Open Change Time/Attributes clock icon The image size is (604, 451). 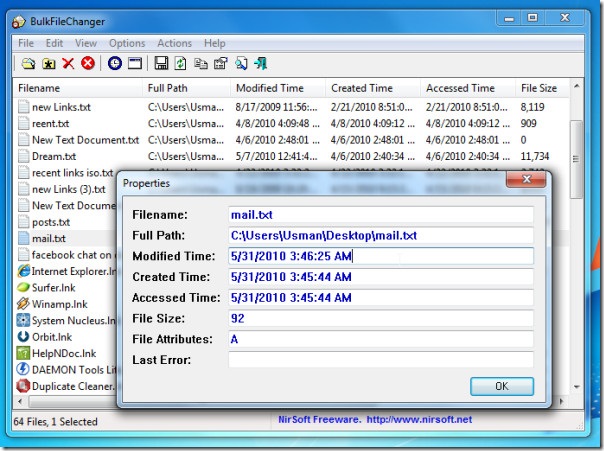115,64
